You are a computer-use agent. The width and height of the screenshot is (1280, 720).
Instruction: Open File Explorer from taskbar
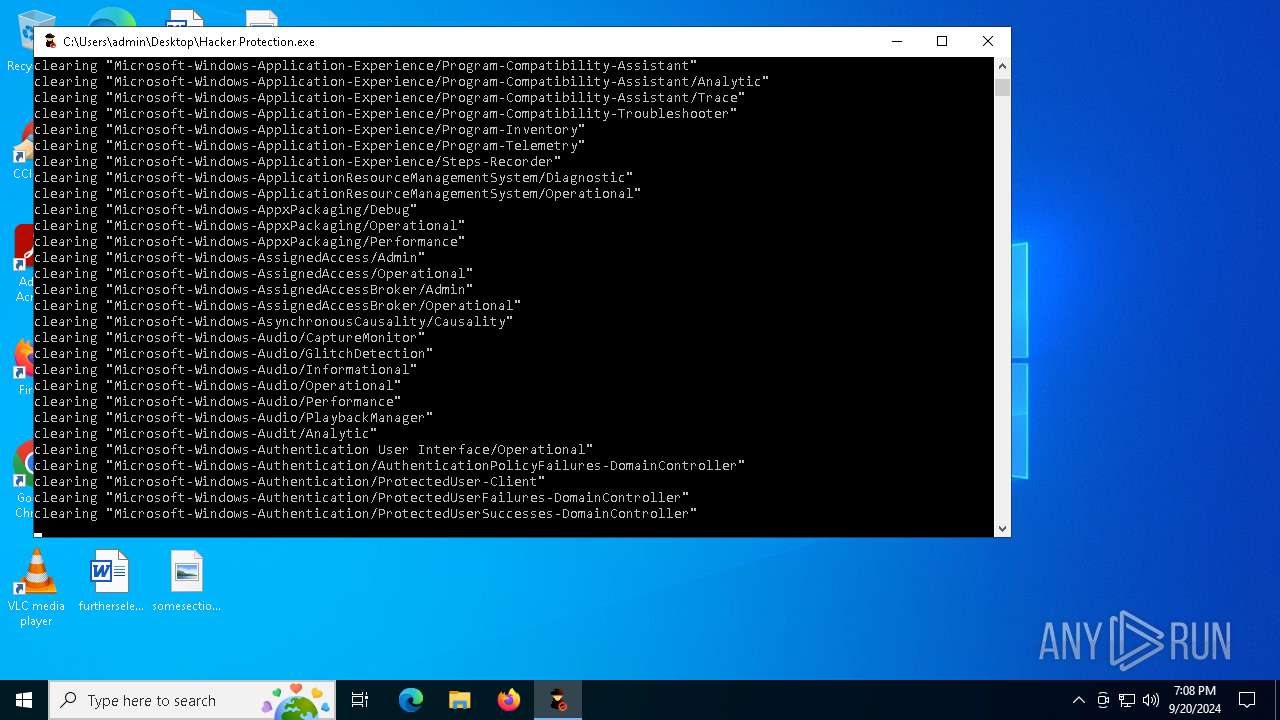459,700
